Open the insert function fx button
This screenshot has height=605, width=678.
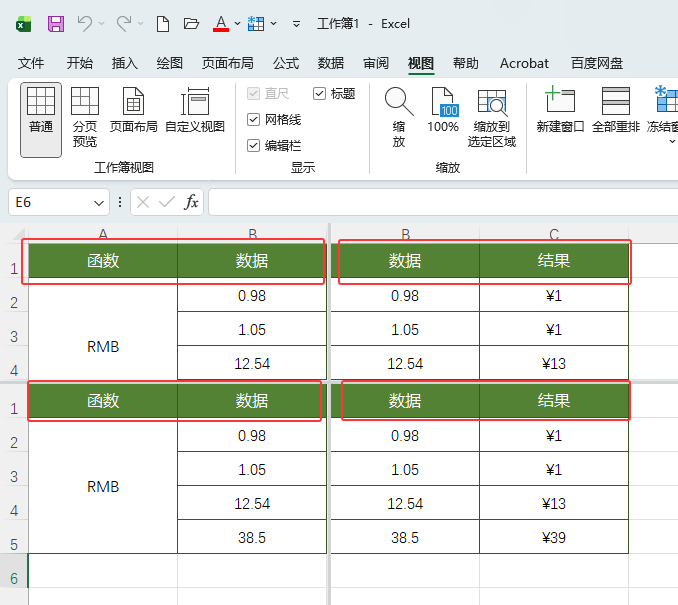point(191,202)
